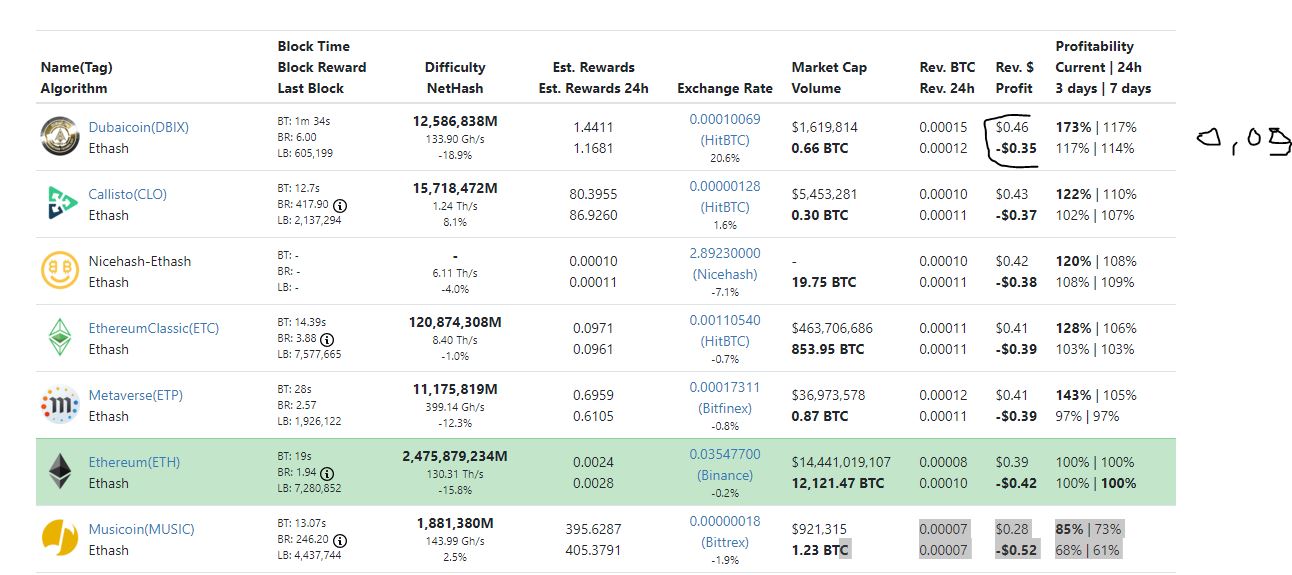The width and height of the screenshot is (1292, 575).
Task: Open the EthereumClassic(ETC) coin link
Action: coord(154,328)
